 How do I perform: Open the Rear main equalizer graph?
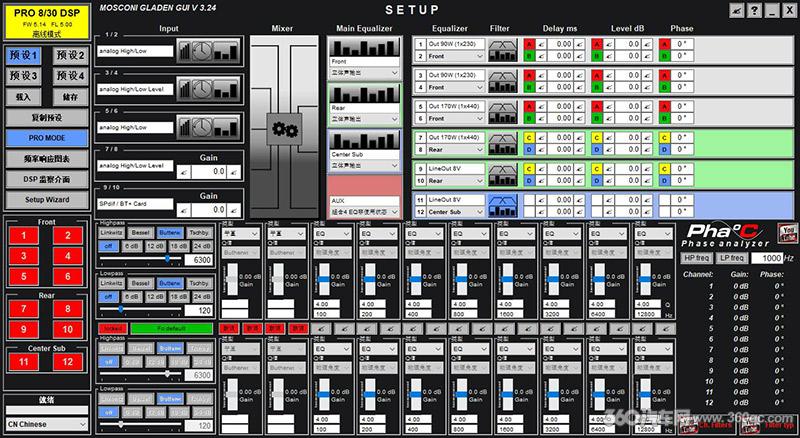364,94
